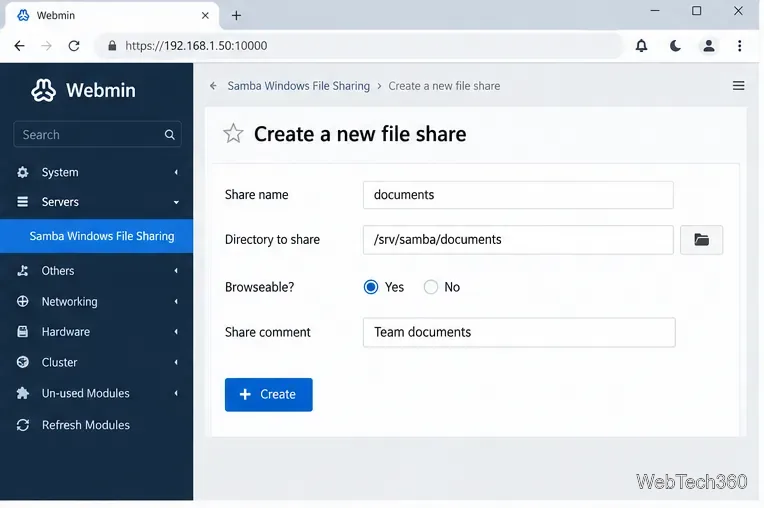Open the System sidebar category

96,172
